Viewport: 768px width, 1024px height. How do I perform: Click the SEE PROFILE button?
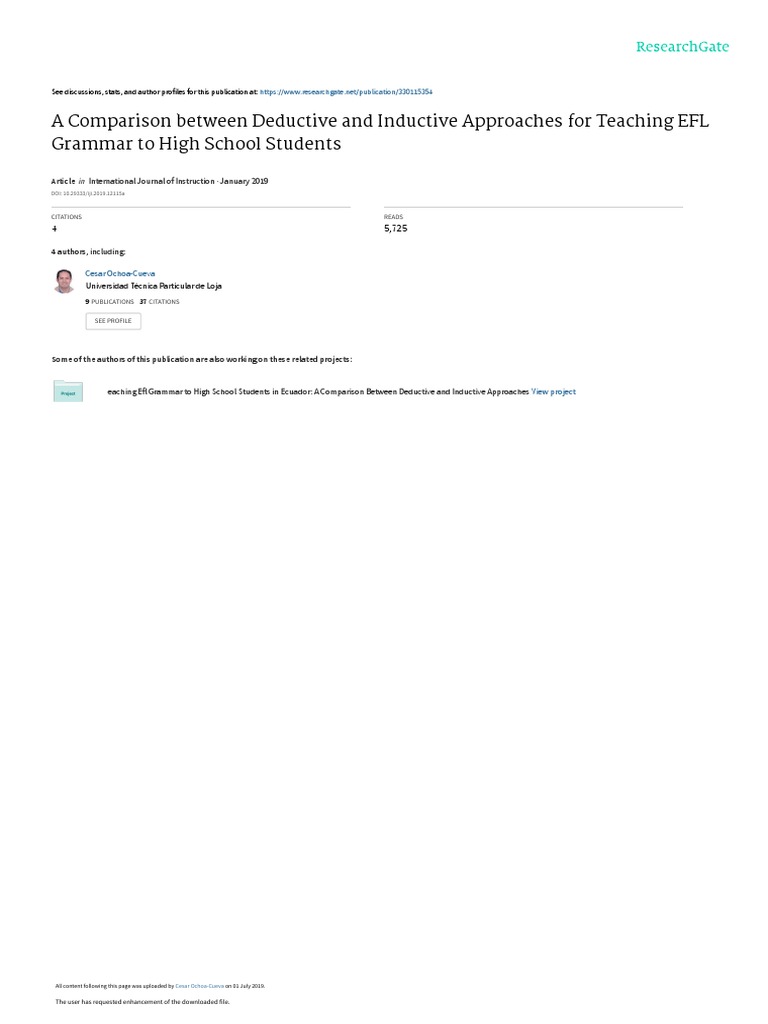click(113, 321)
